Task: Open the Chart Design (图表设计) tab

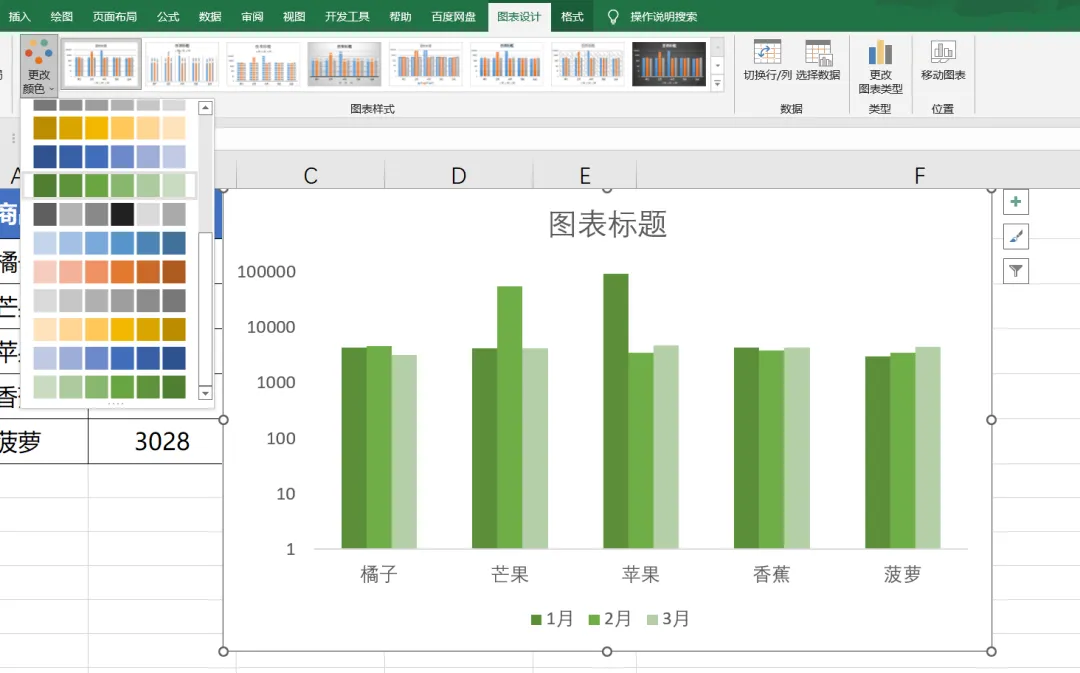Action: pos(519,17)
